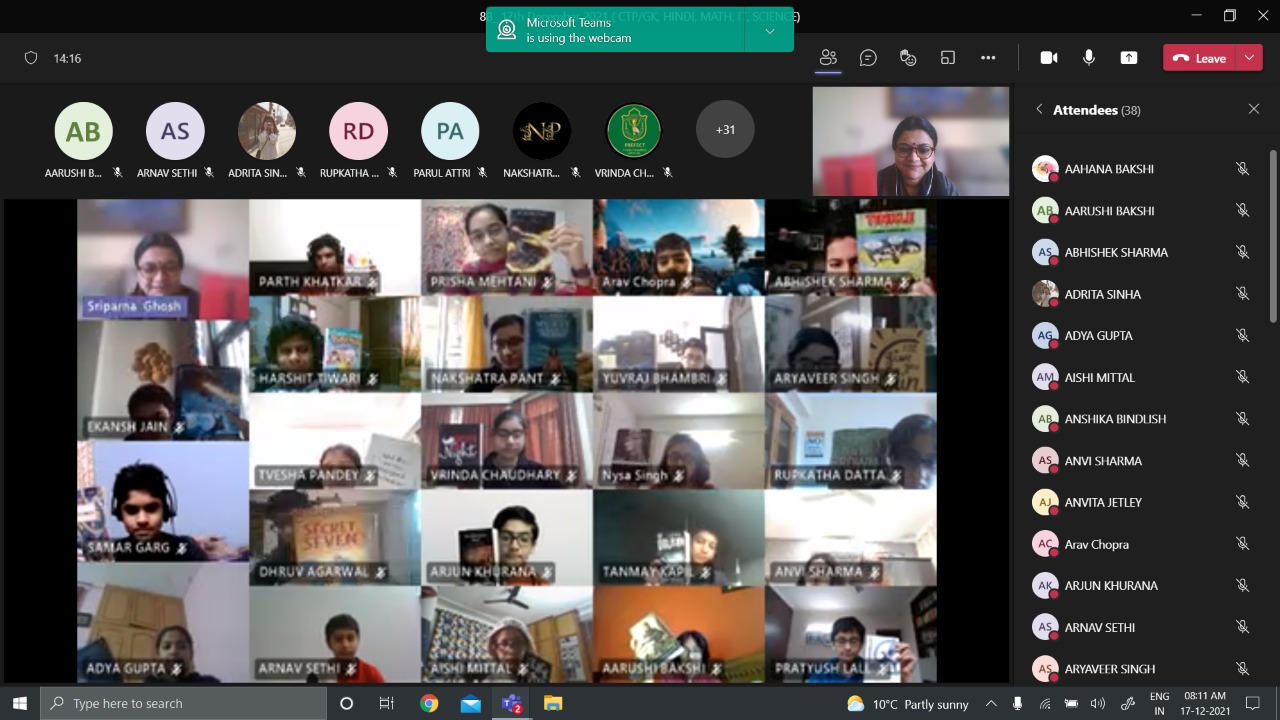Select the NAKSHATR... participant avatar
1280x720 pixels.
tap(542, 131)
